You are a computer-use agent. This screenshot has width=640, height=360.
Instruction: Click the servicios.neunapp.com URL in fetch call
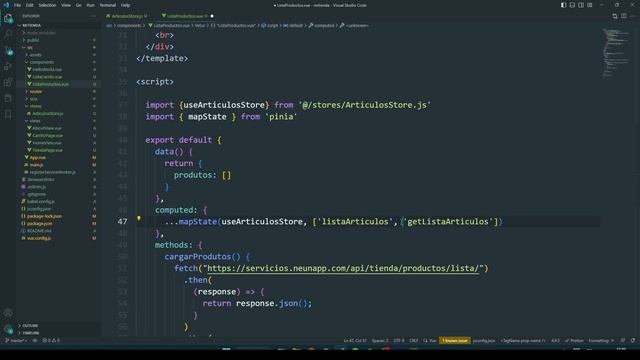pos(342,268)
